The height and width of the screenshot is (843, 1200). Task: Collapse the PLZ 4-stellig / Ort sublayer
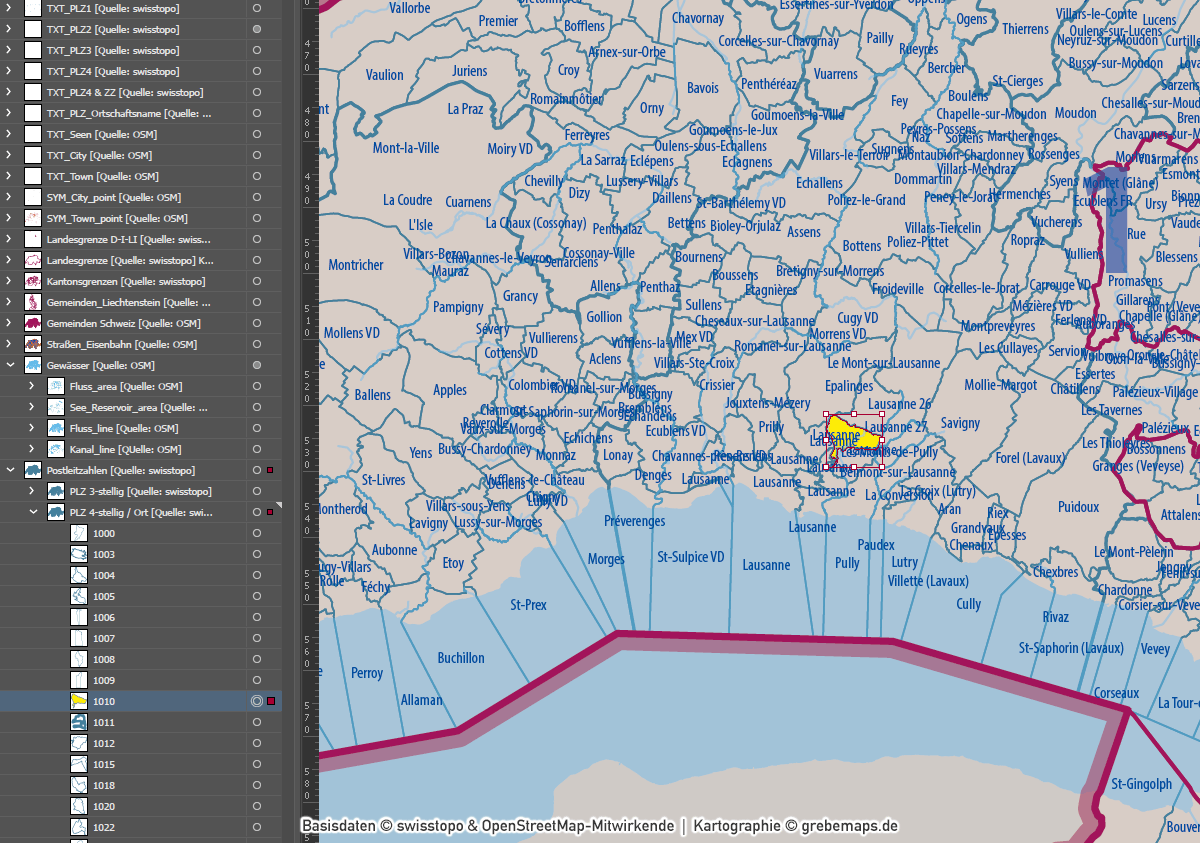point(32,512)
